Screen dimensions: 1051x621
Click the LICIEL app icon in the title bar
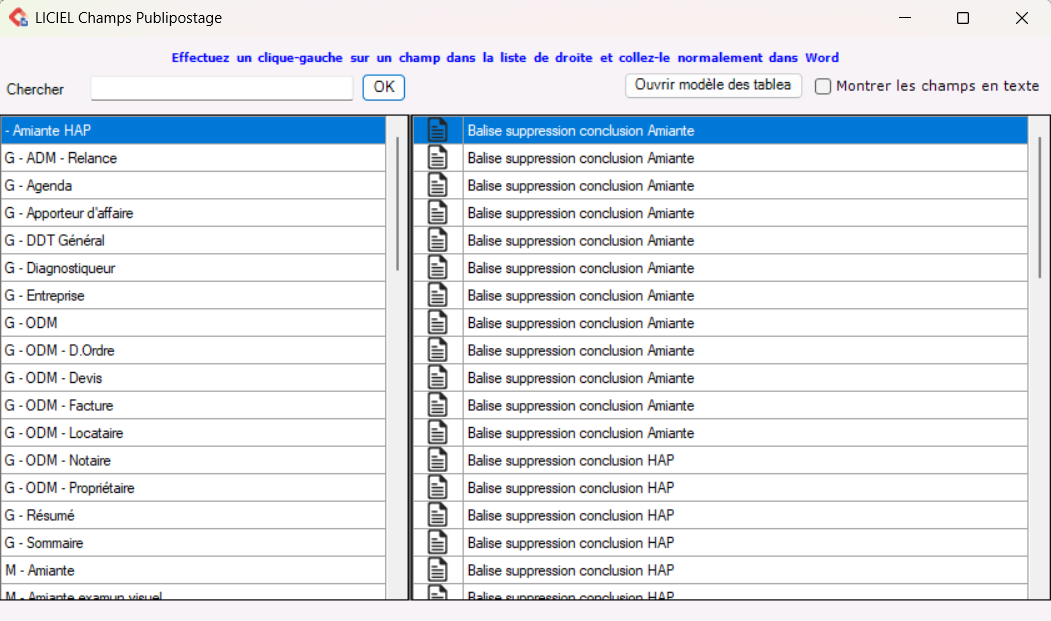(18, 18)
